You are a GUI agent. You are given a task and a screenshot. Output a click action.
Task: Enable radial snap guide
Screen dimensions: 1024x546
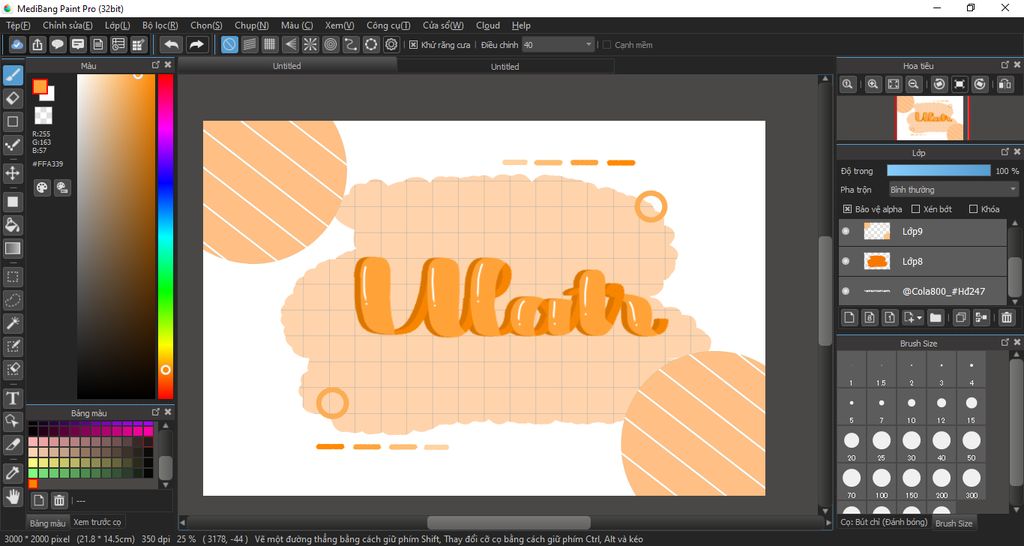click(310, 44)
